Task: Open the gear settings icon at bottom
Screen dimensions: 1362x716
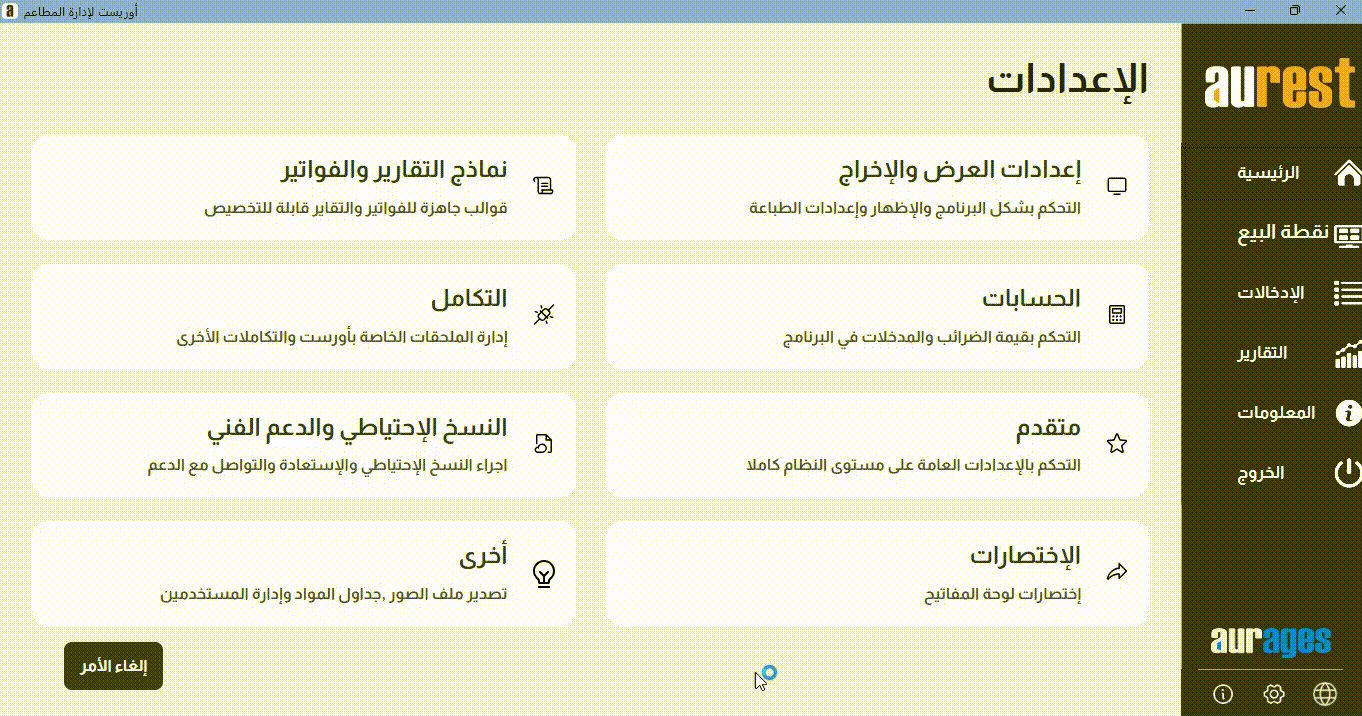Action: point(1273,694)
